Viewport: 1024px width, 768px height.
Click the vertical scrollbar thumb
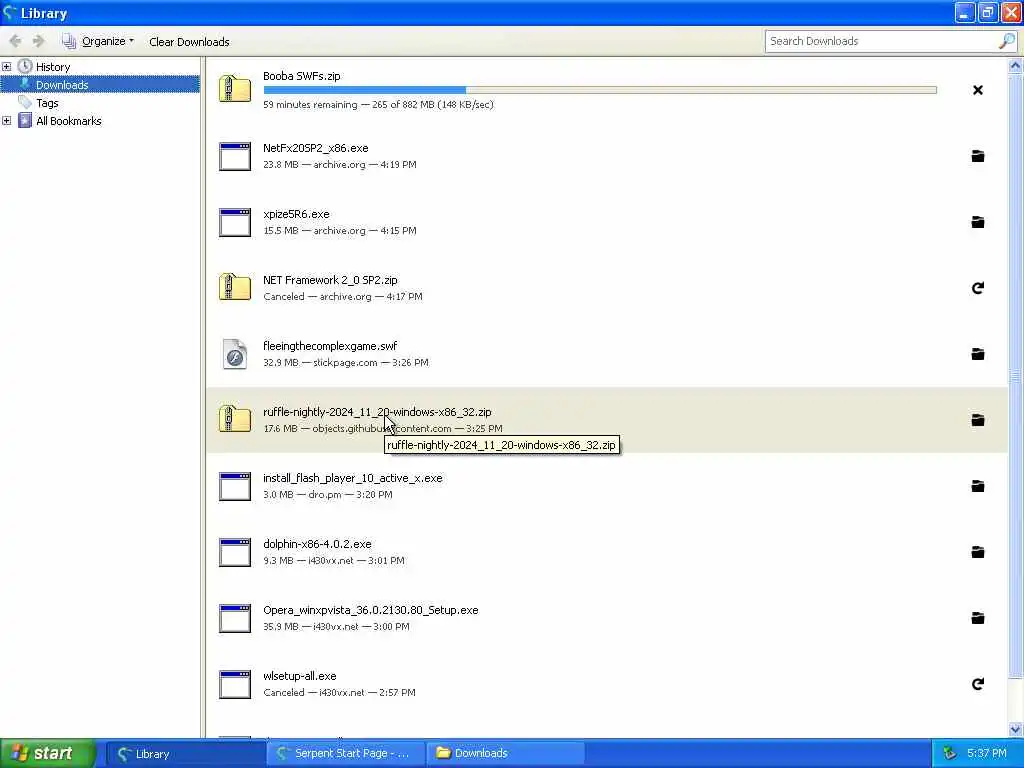point(1016,376)
